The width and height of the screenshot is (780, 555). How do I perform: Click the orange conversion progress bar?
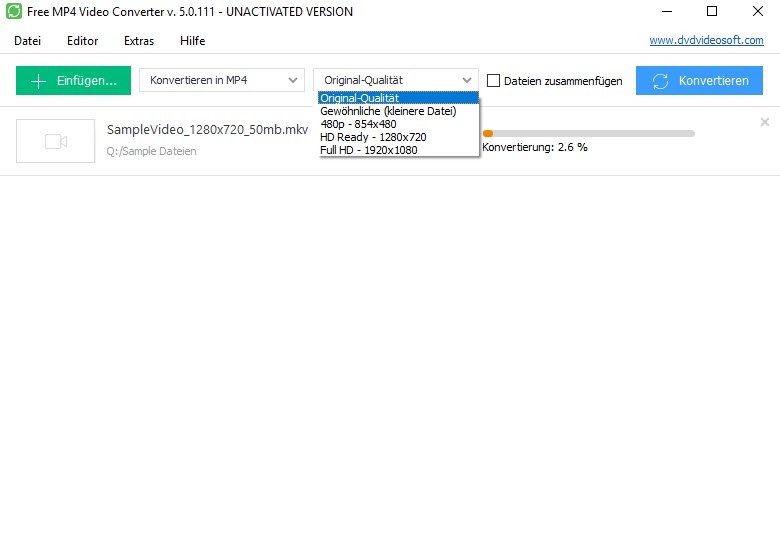[588, 133]
